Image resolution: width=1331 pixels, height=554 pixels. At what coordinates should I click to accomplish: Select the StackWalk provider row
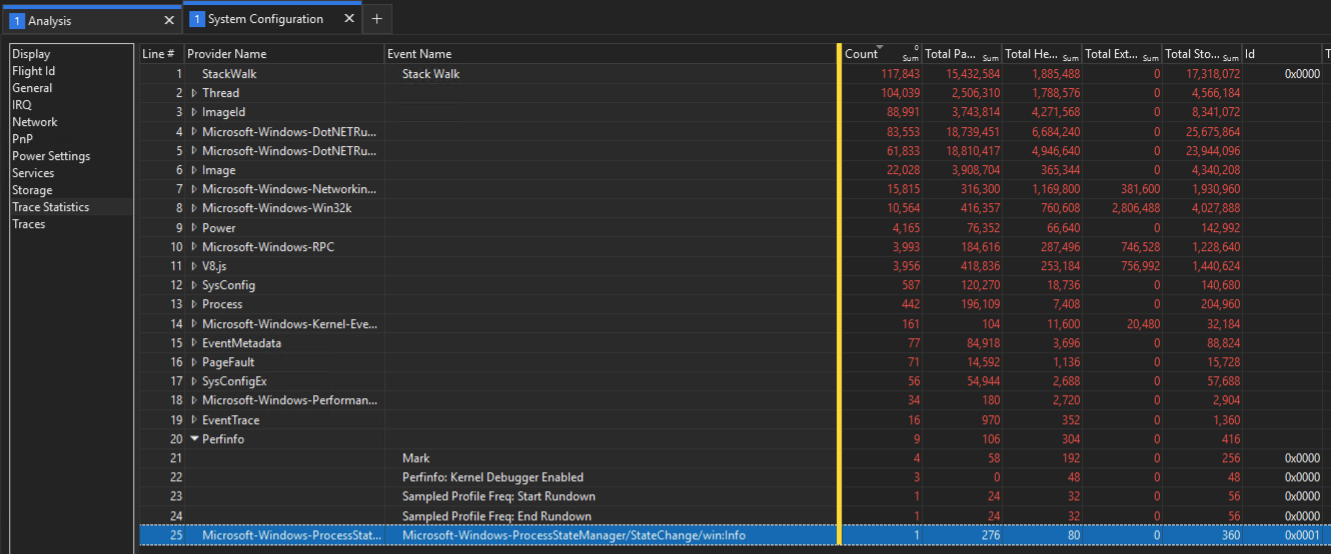click(x=229, y=74)
